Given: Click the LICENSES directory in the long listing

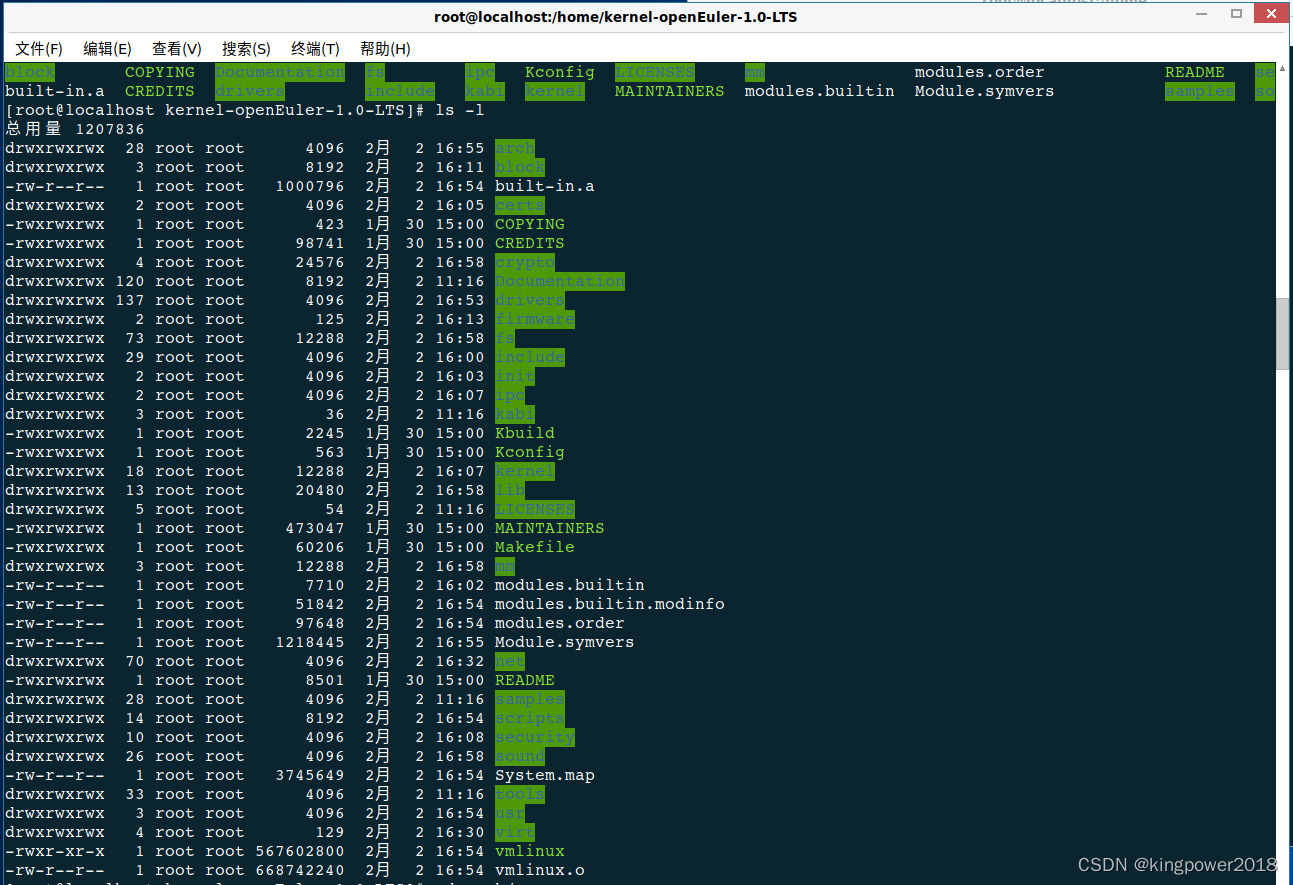Looking at the screenshot, I should (x=534, y=509).
